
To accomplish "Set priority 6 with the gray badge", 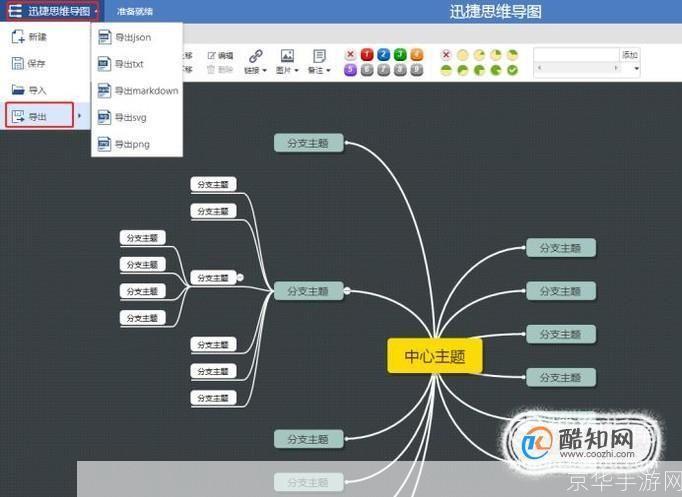I will (x=367, y=70).
